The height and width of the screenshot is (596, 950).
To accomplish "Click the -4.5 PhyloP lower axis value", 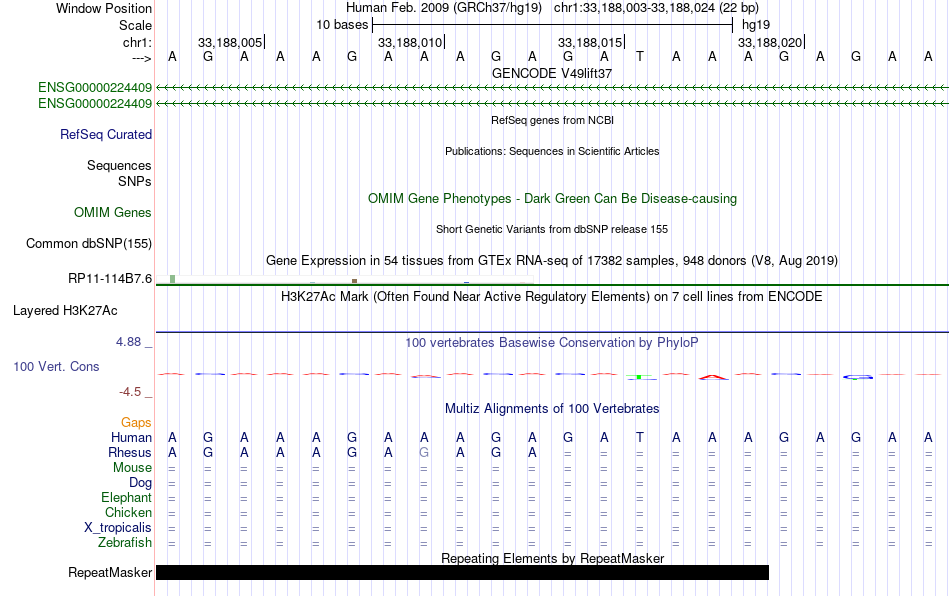I will (x=130, y=392).
